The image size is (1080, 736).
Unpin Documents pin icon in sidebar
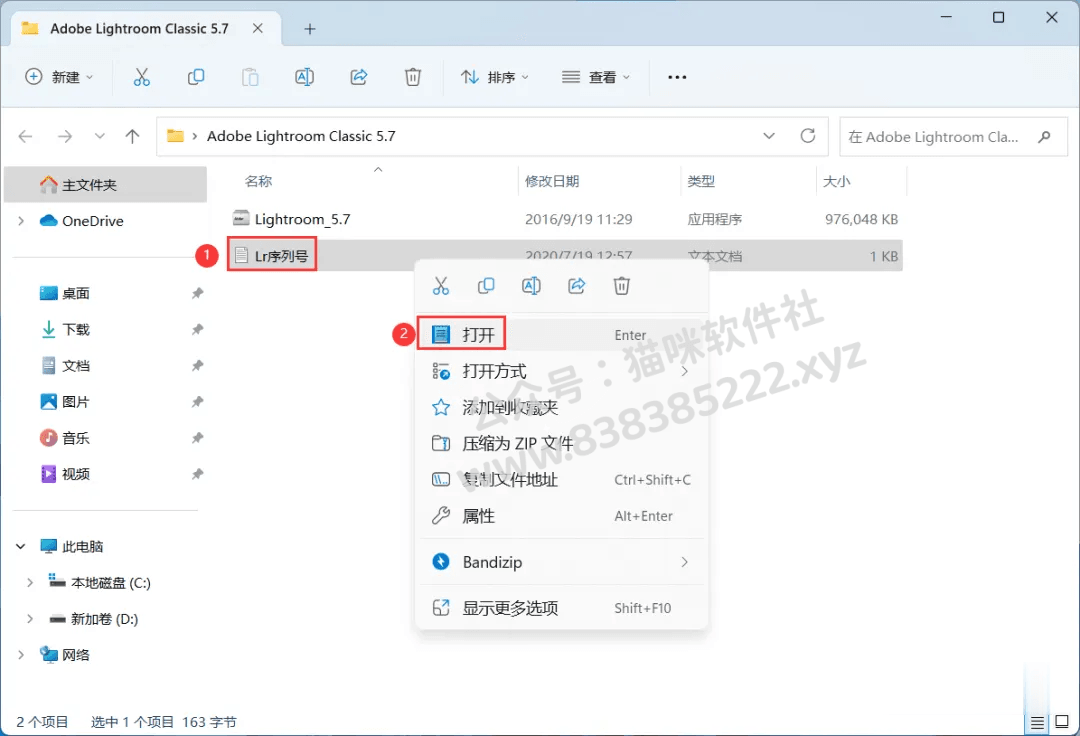point(198,366)
